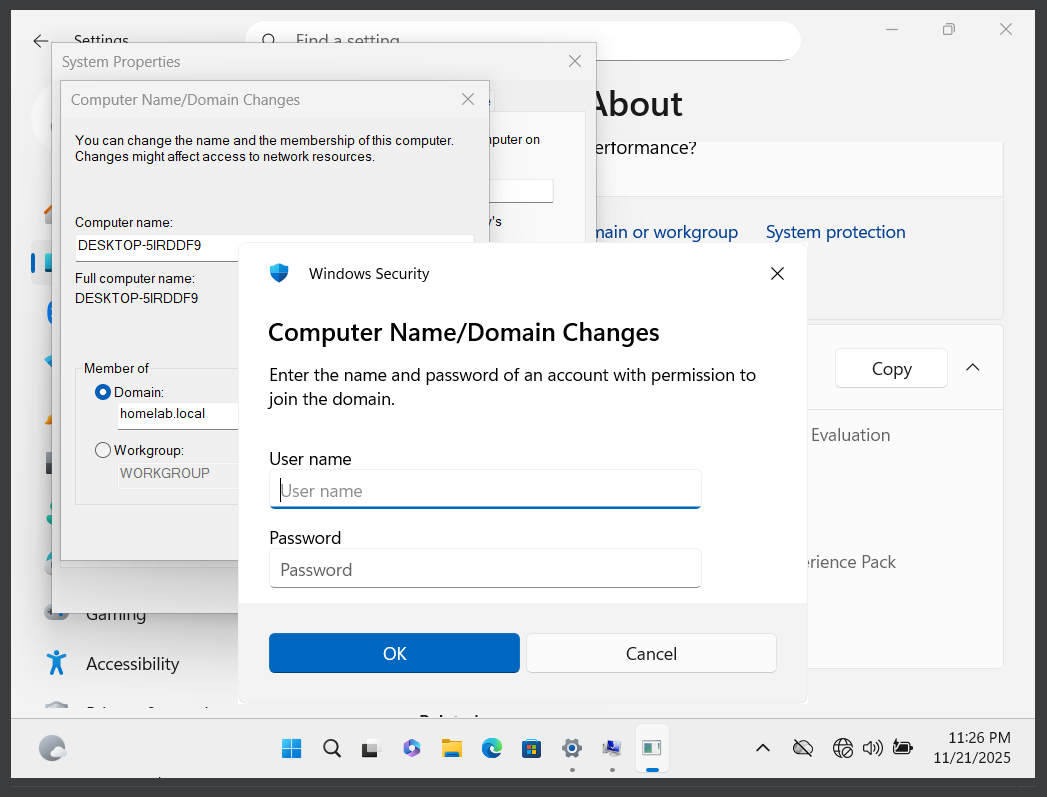The width and height of the screenshot is (1047, 797).
Task: Click OK to join the domain
Action: 394,653
